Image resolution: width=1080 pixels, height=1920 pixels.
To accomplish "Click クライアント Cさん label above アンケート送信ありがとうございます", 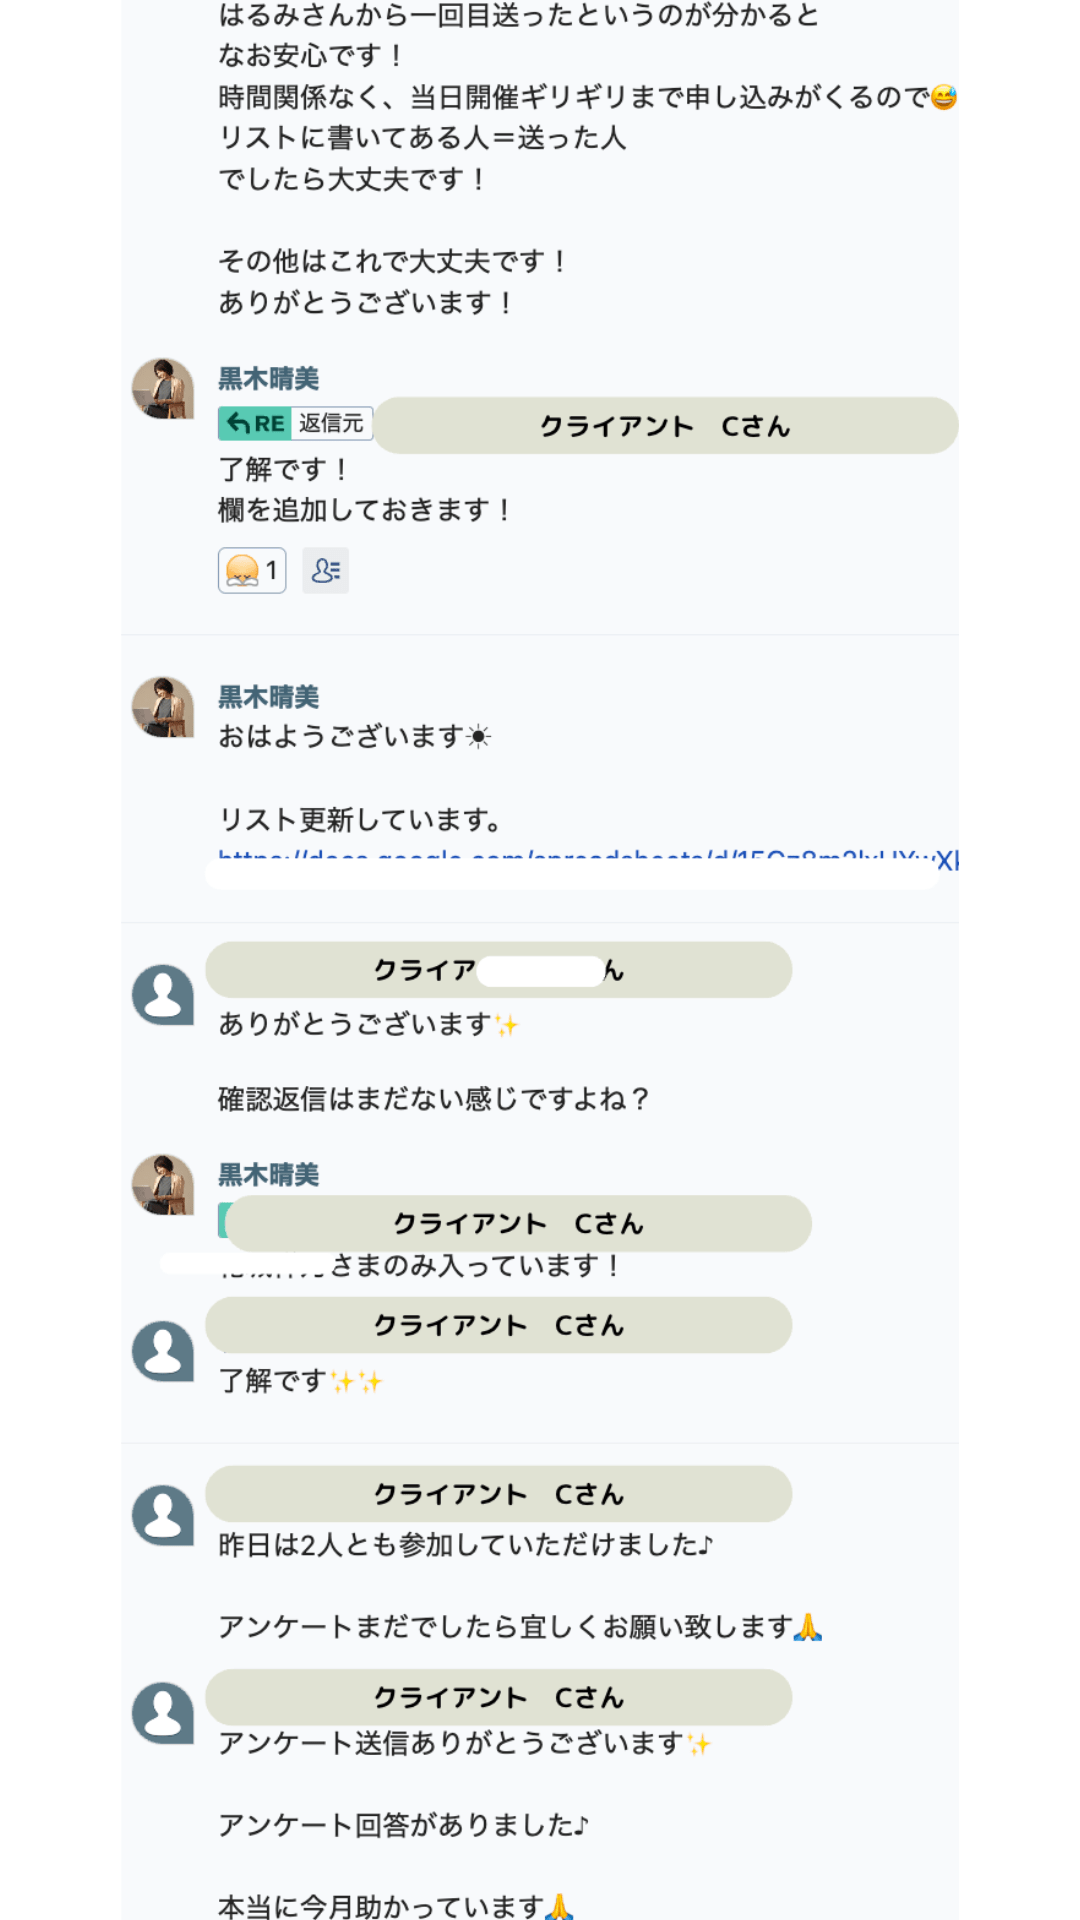I will click(x=498, y=1698).
